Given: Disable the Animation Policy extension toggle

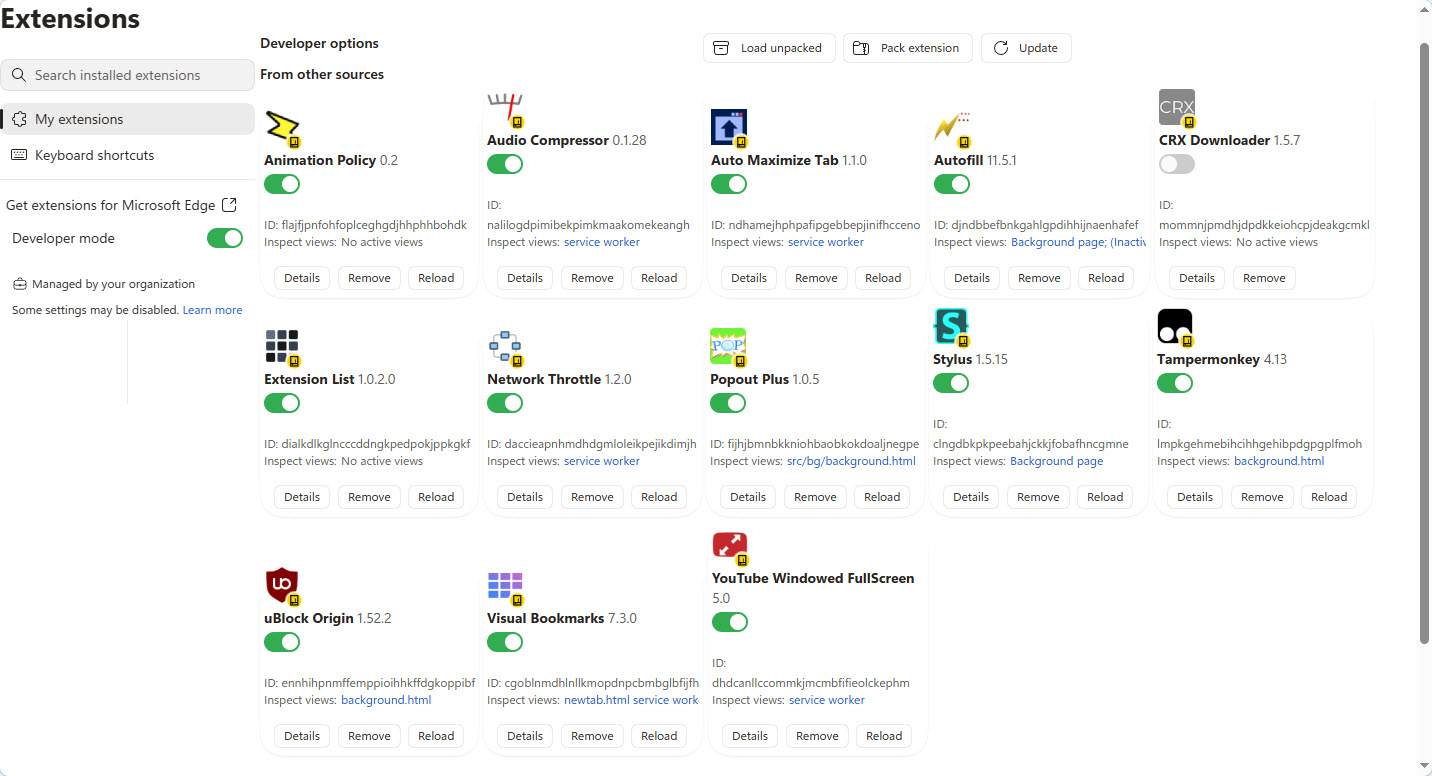Looking at the screenshot, I should 282,184.
